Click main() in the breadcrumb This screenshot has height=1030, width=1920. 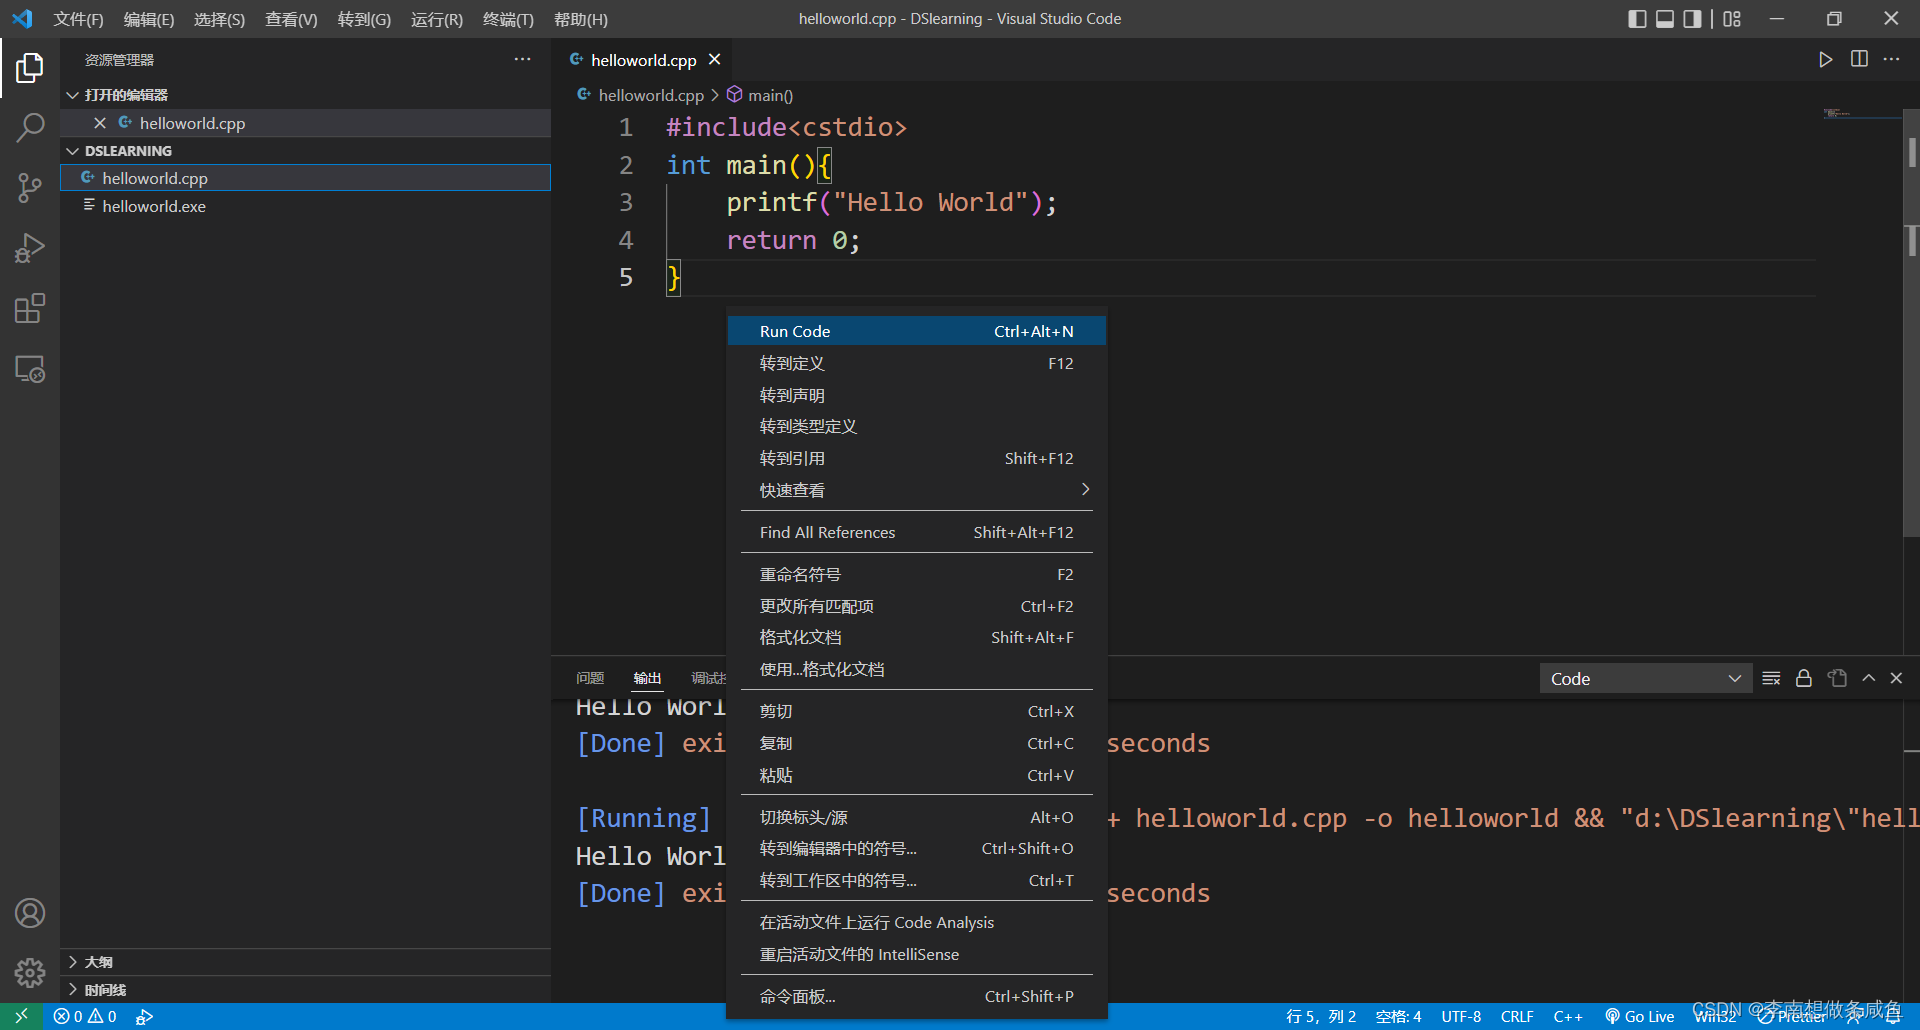[760, 95]
